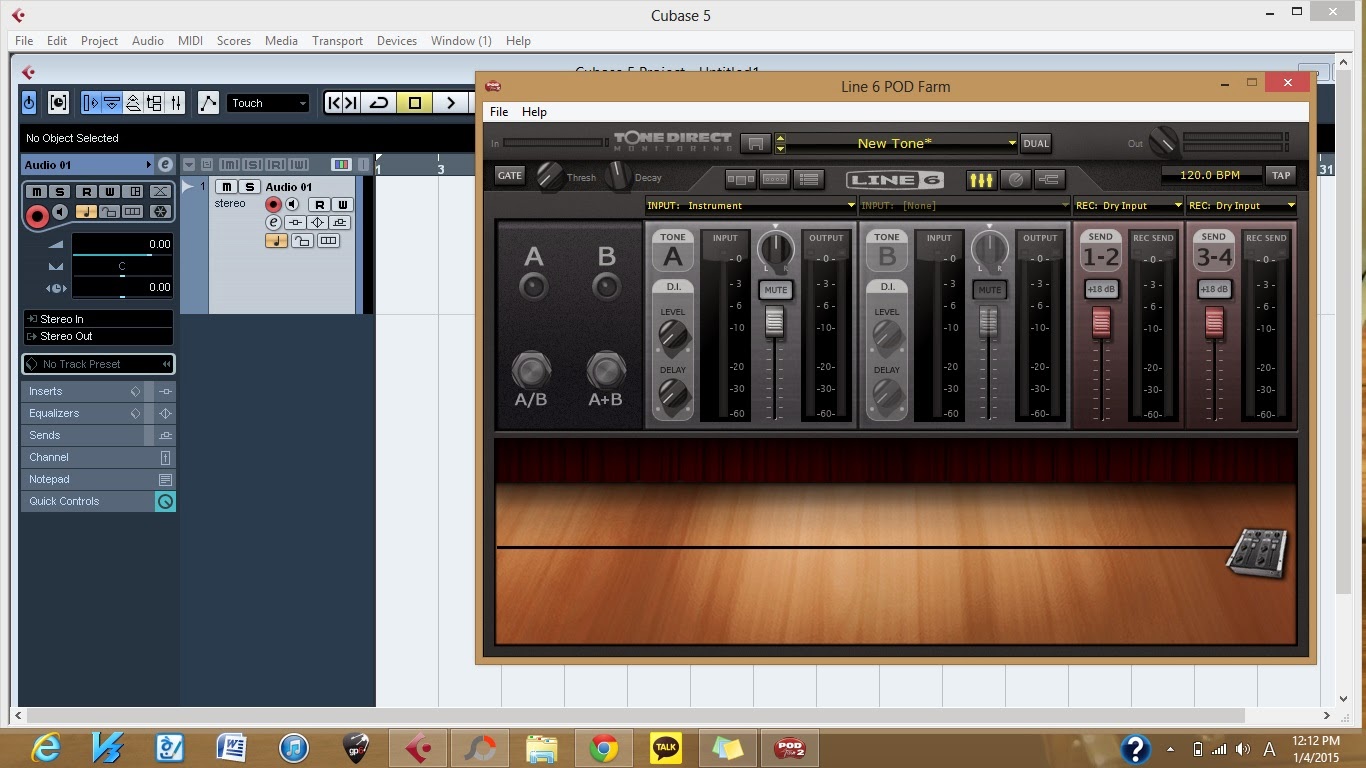
Task: Toggle Monitor speaker button in Inspector
Action: coord(60,212)
